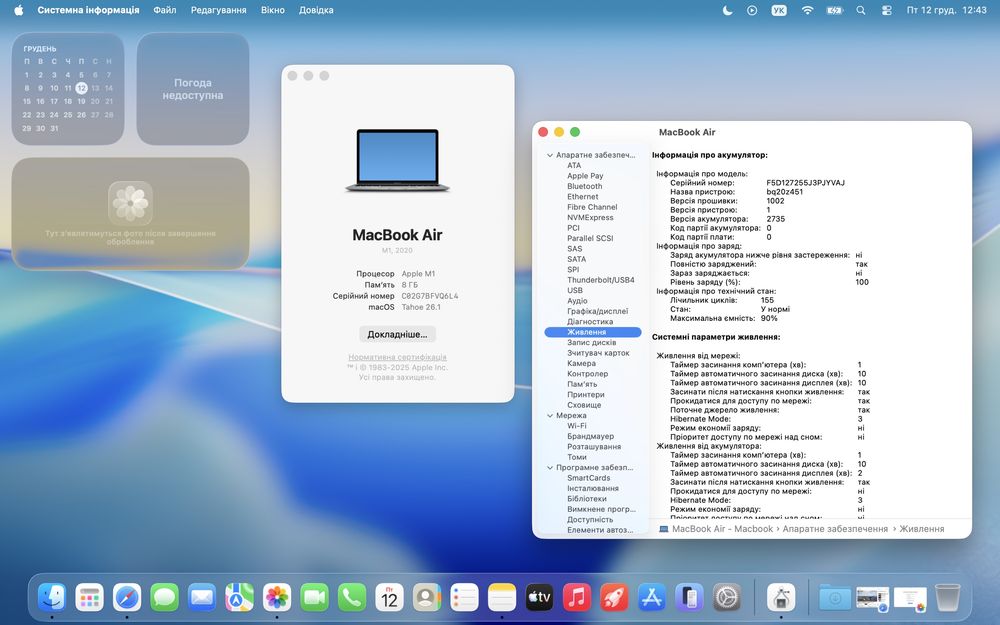The image size is (1000, 625).
Task: Select Сховище in the sidebar
Action: (x=584, y=405)
